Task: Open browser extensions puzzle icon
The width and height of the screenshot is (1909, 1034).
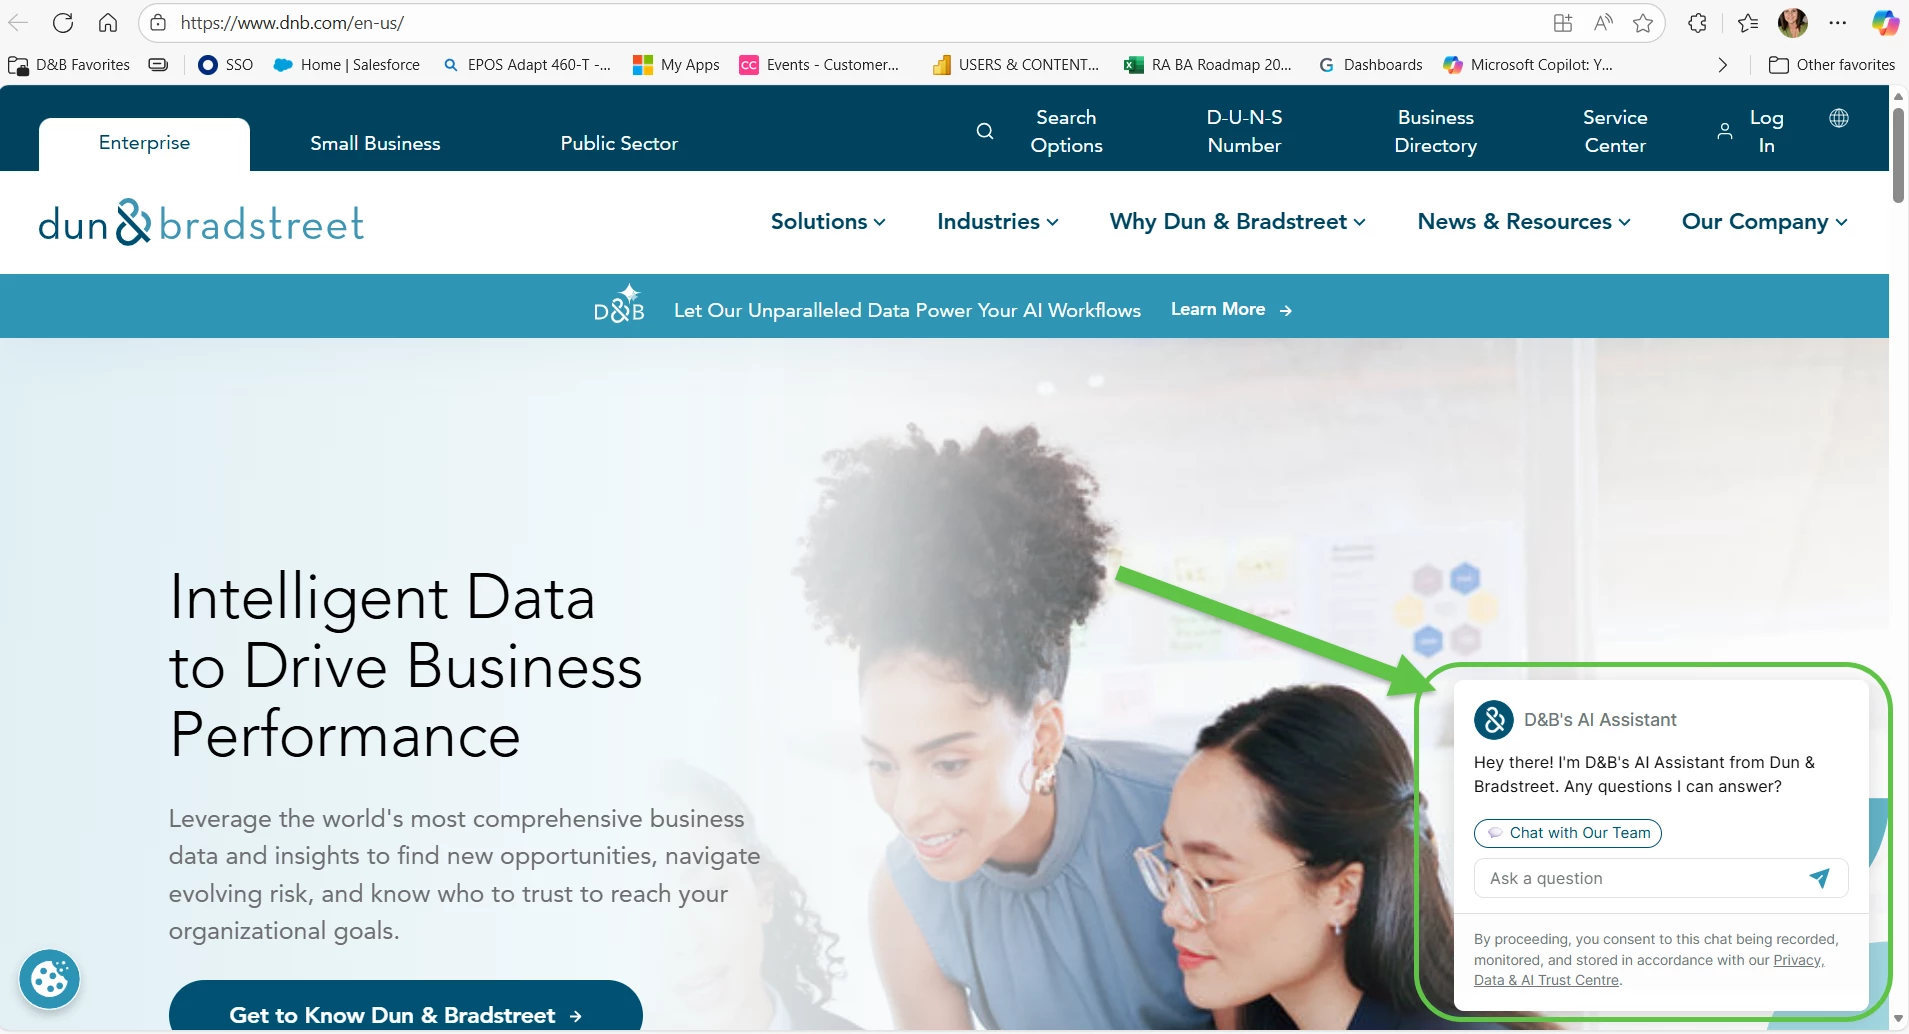Action: click(x=1697, y=23)
